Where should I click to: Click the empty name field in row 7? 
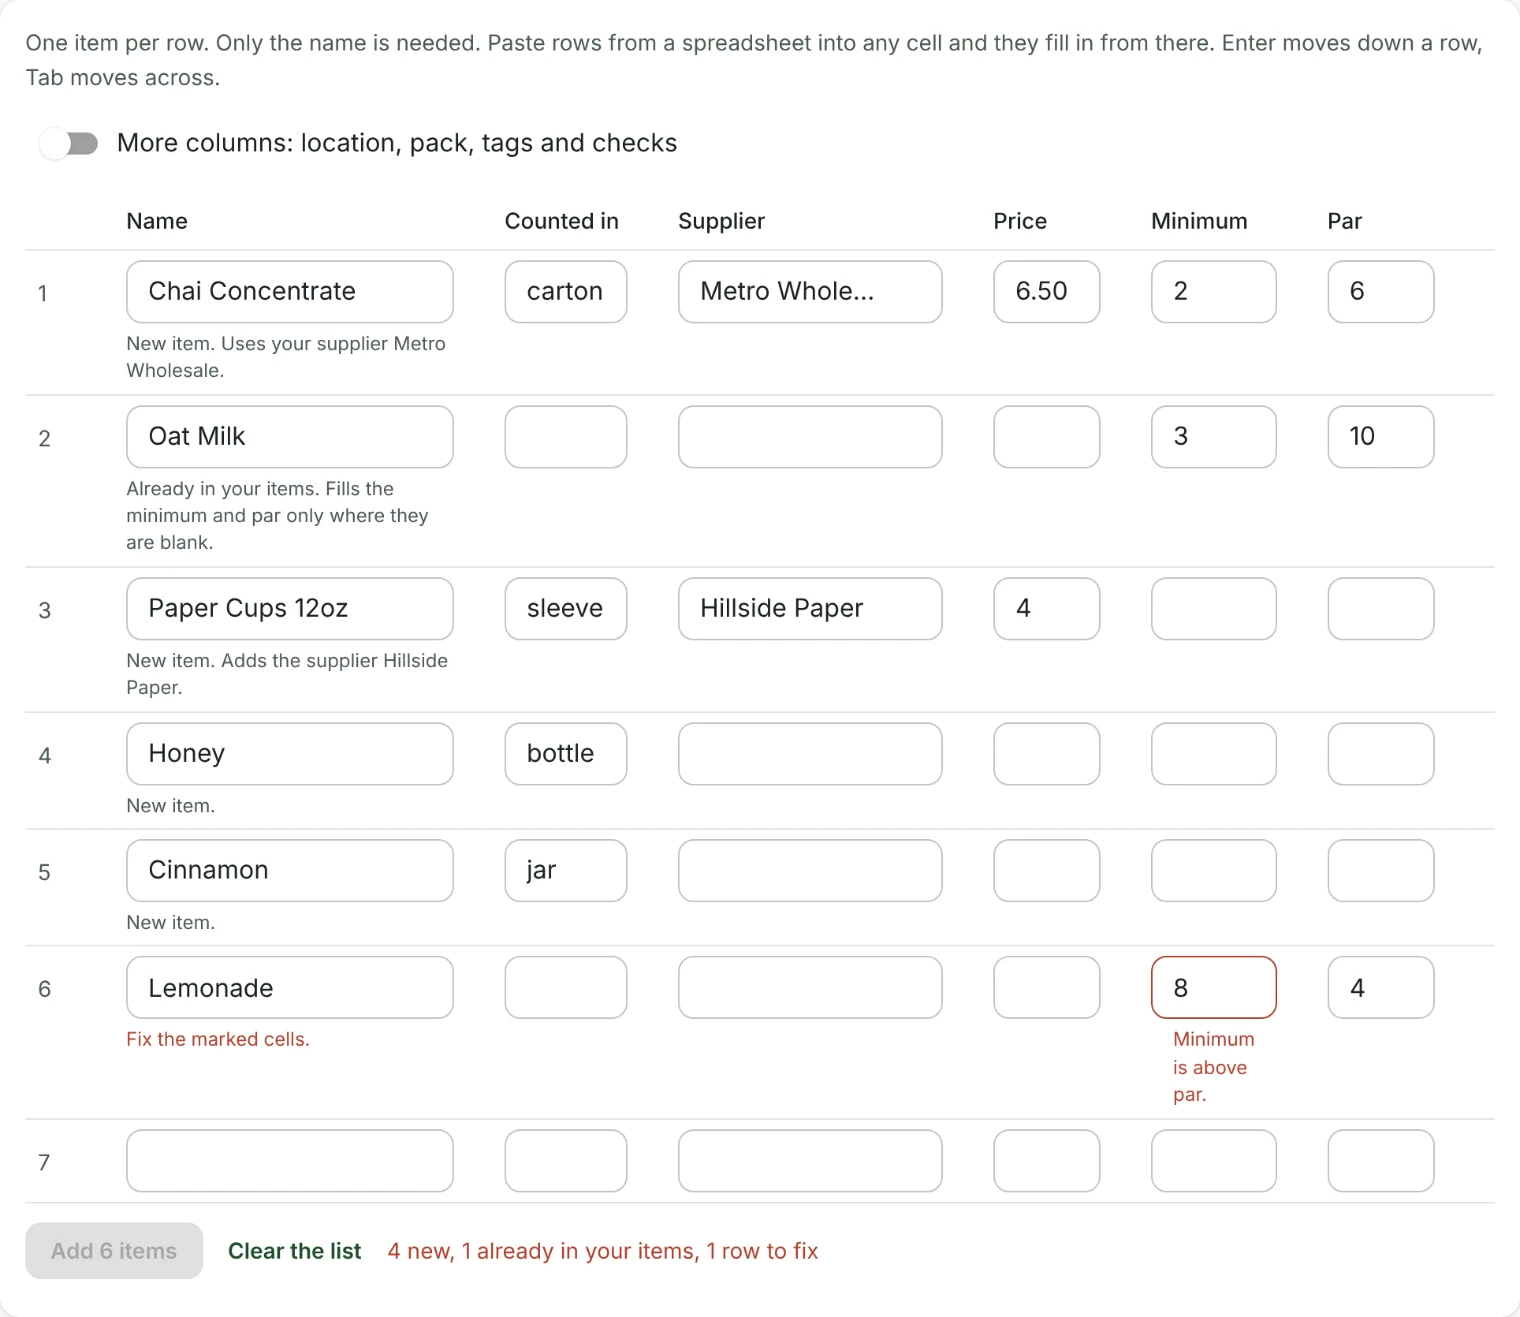(x=290, y=1161)
